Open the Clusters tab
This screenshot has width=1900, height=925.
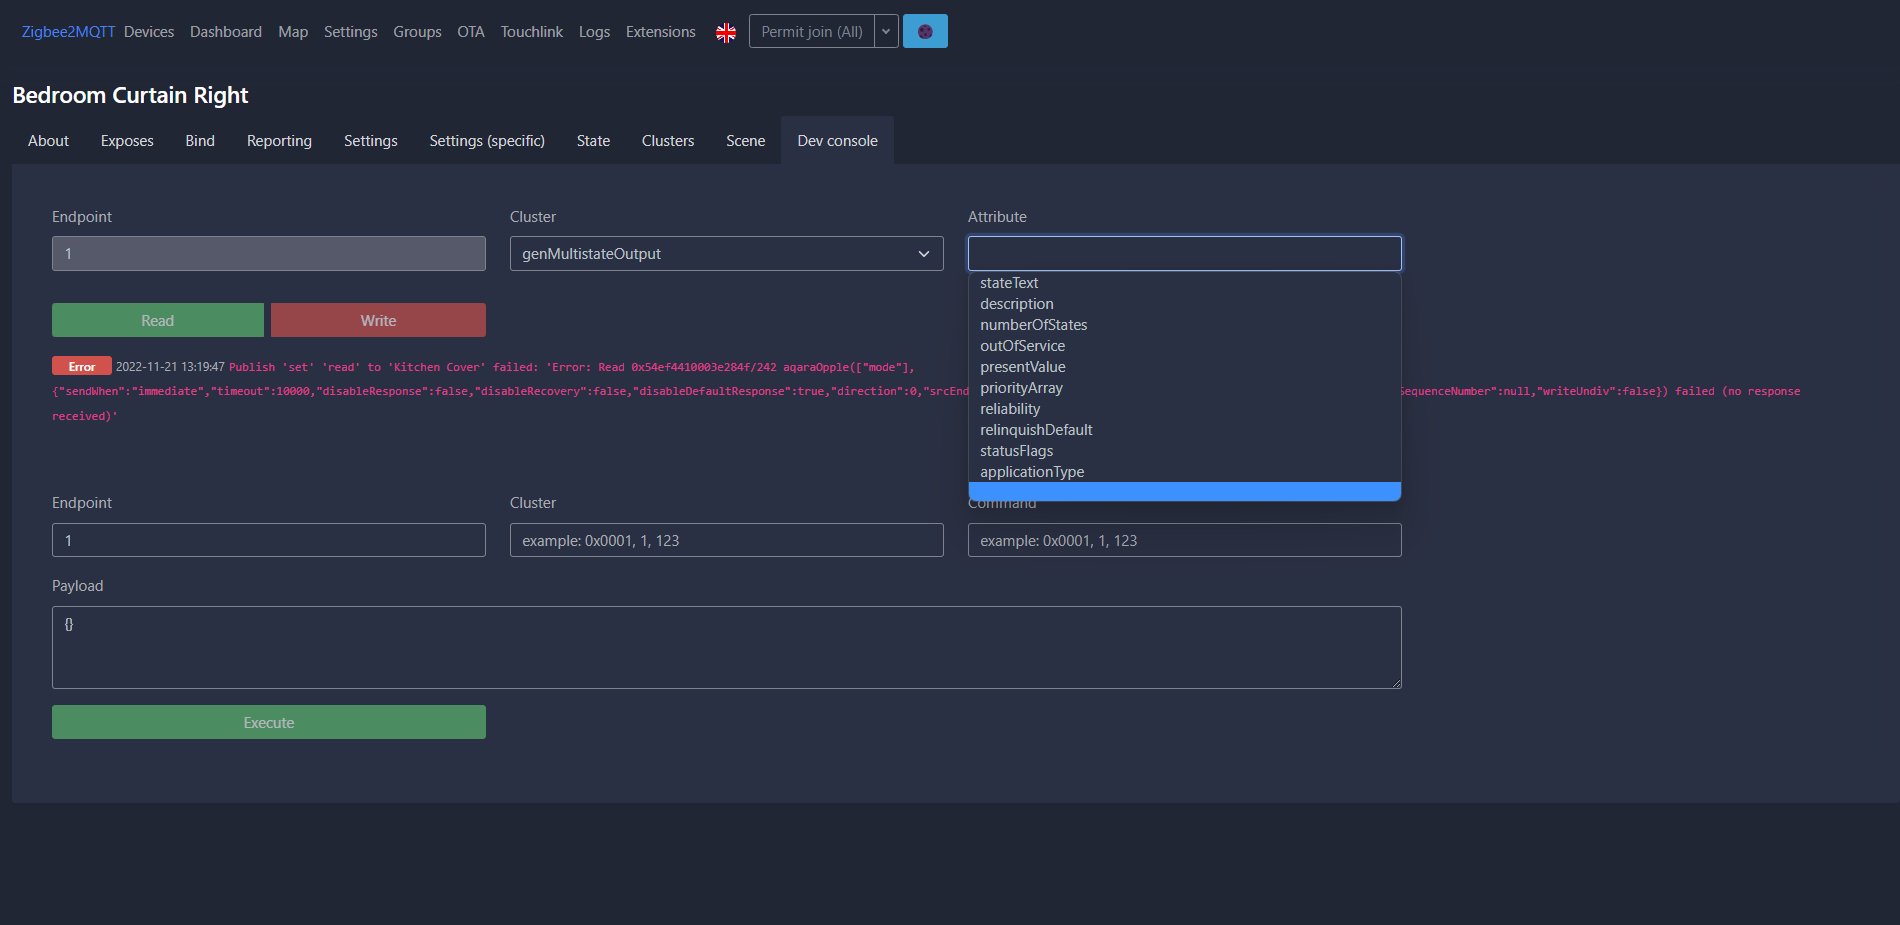pos(667,140)
